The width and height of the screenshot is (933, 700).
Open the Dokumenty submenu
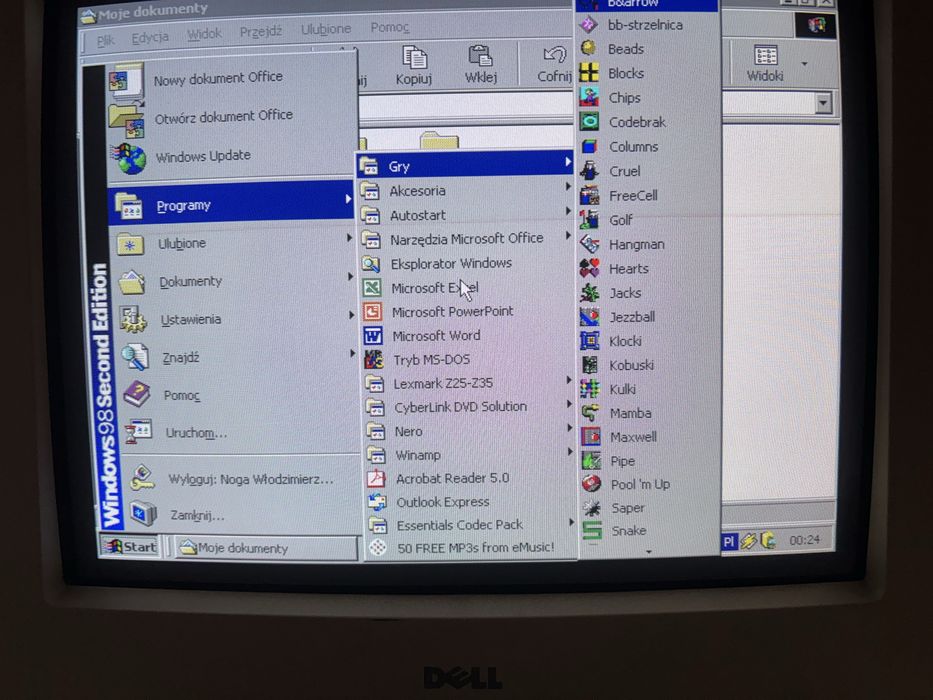[233, 282]
